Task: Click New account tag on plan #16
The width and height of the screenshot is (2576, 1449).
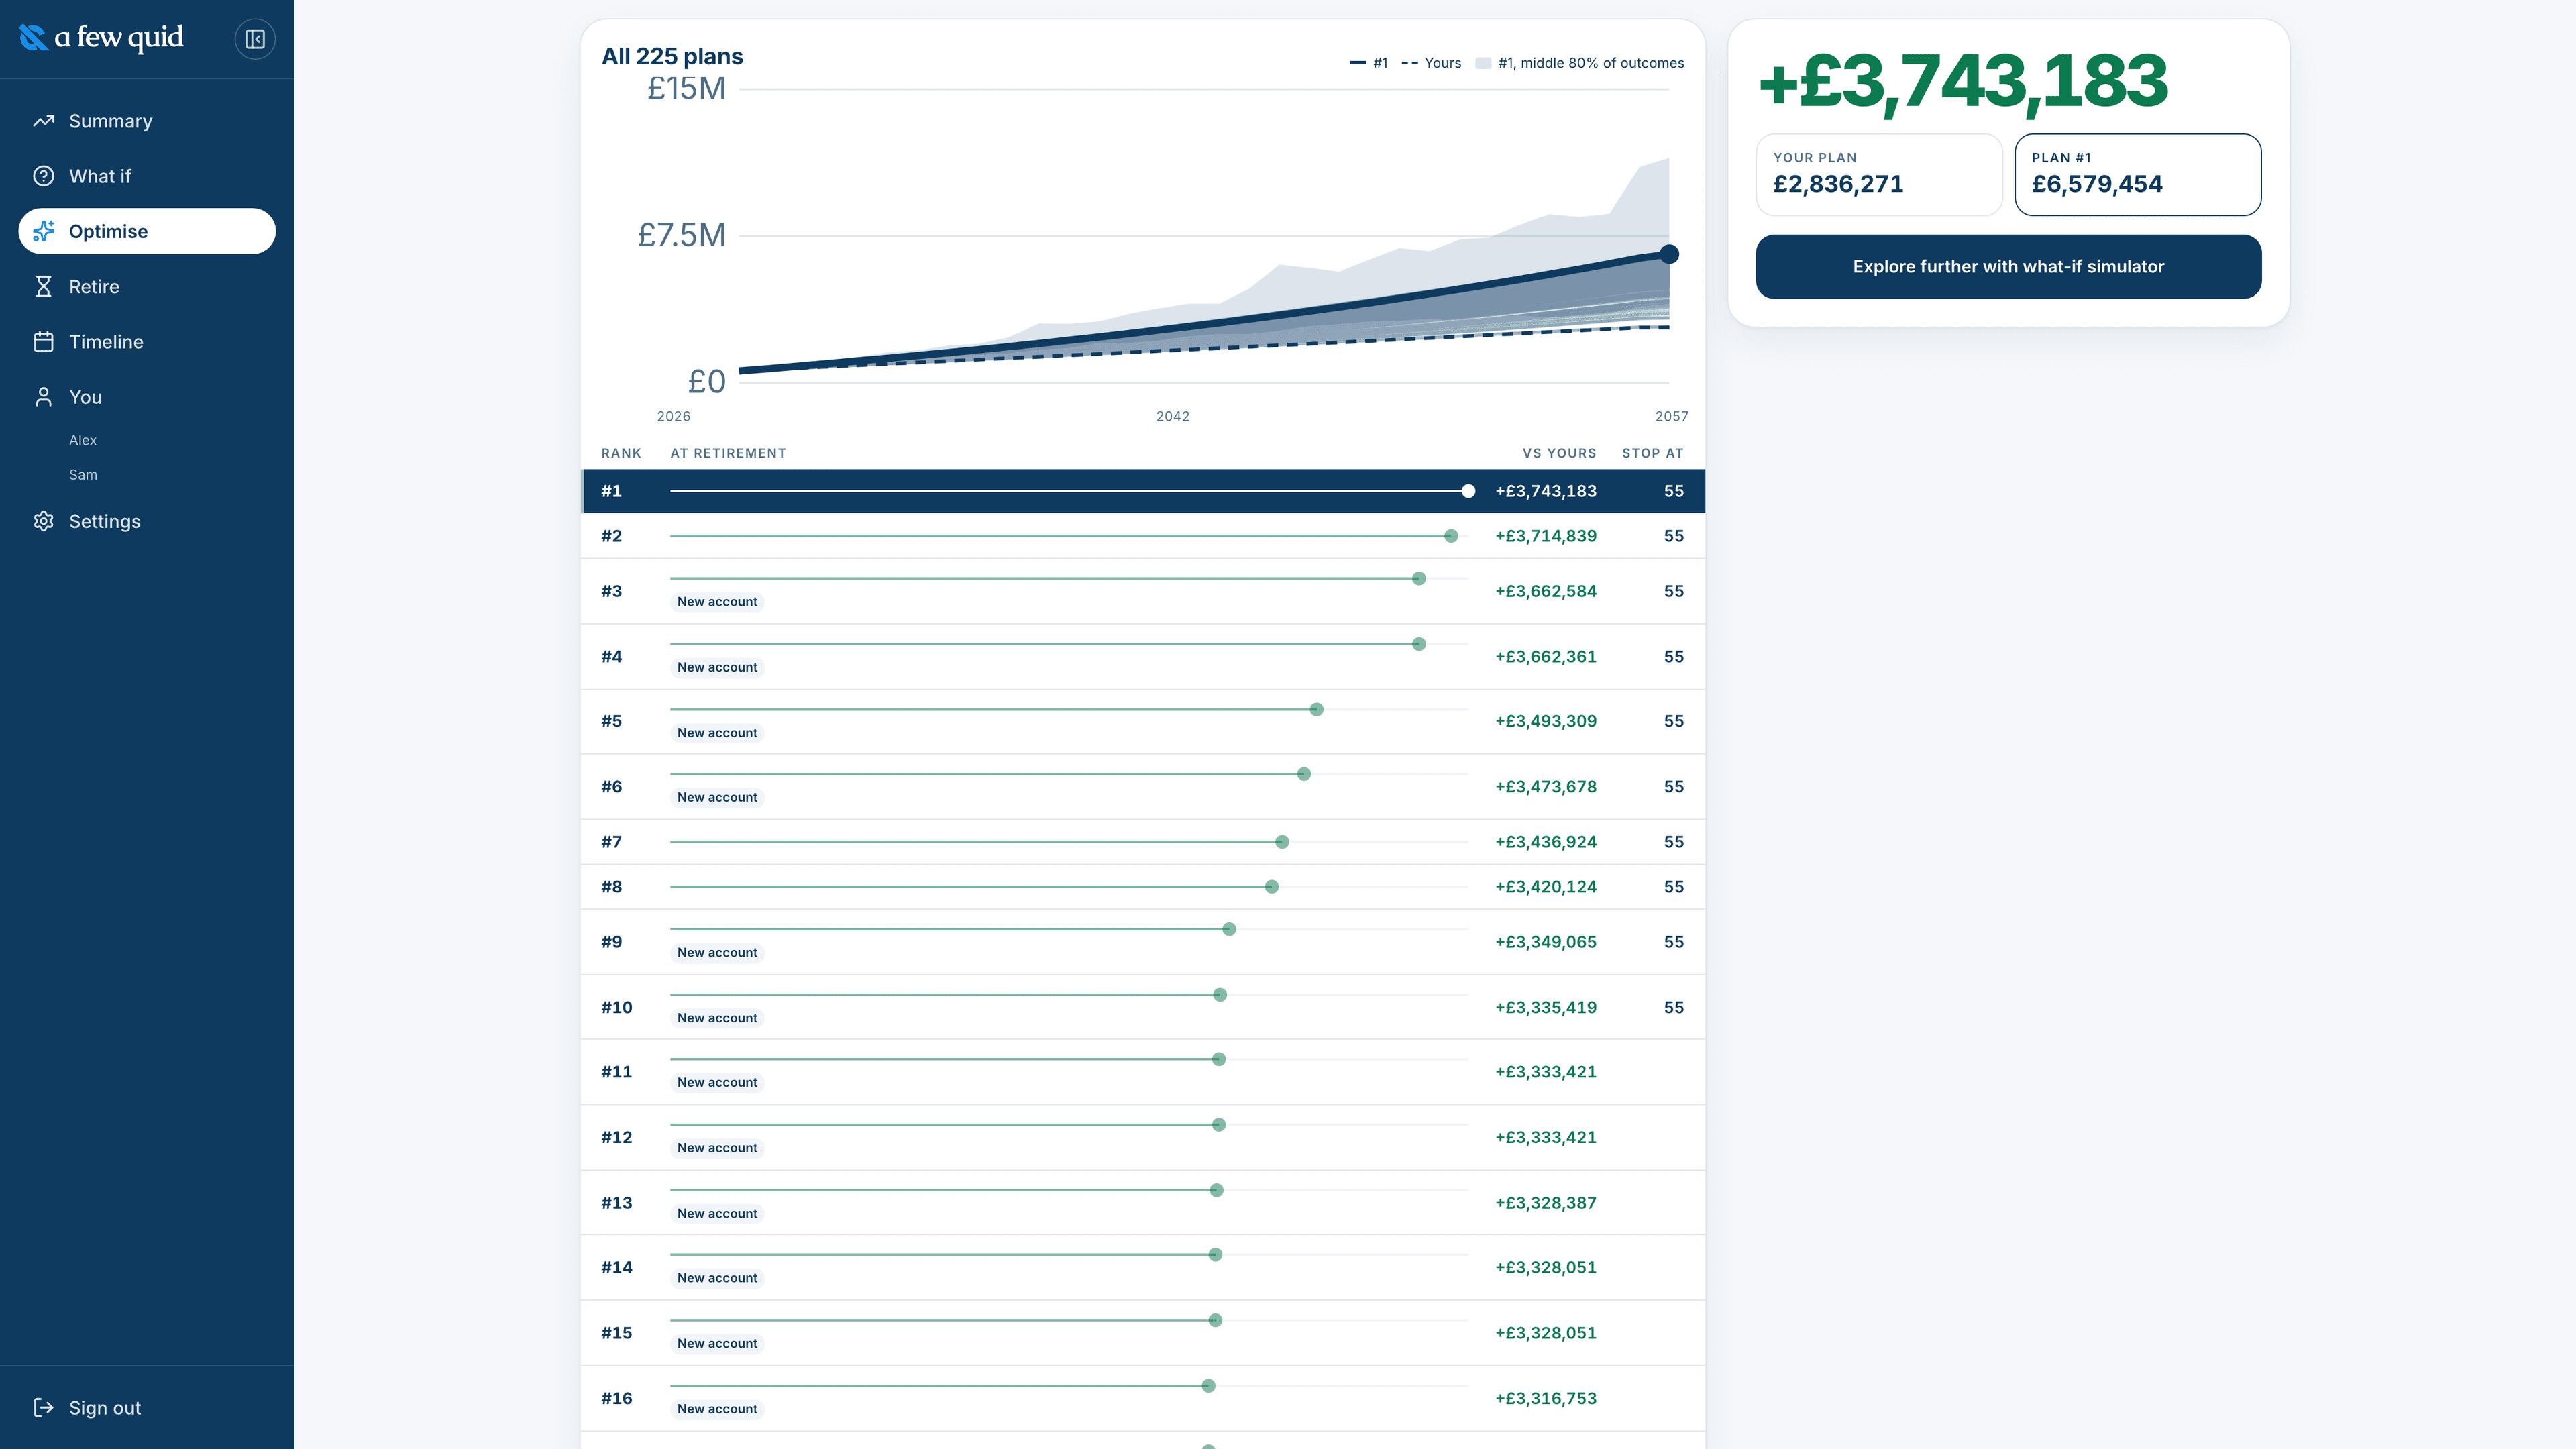Action: pos(717,1408)
